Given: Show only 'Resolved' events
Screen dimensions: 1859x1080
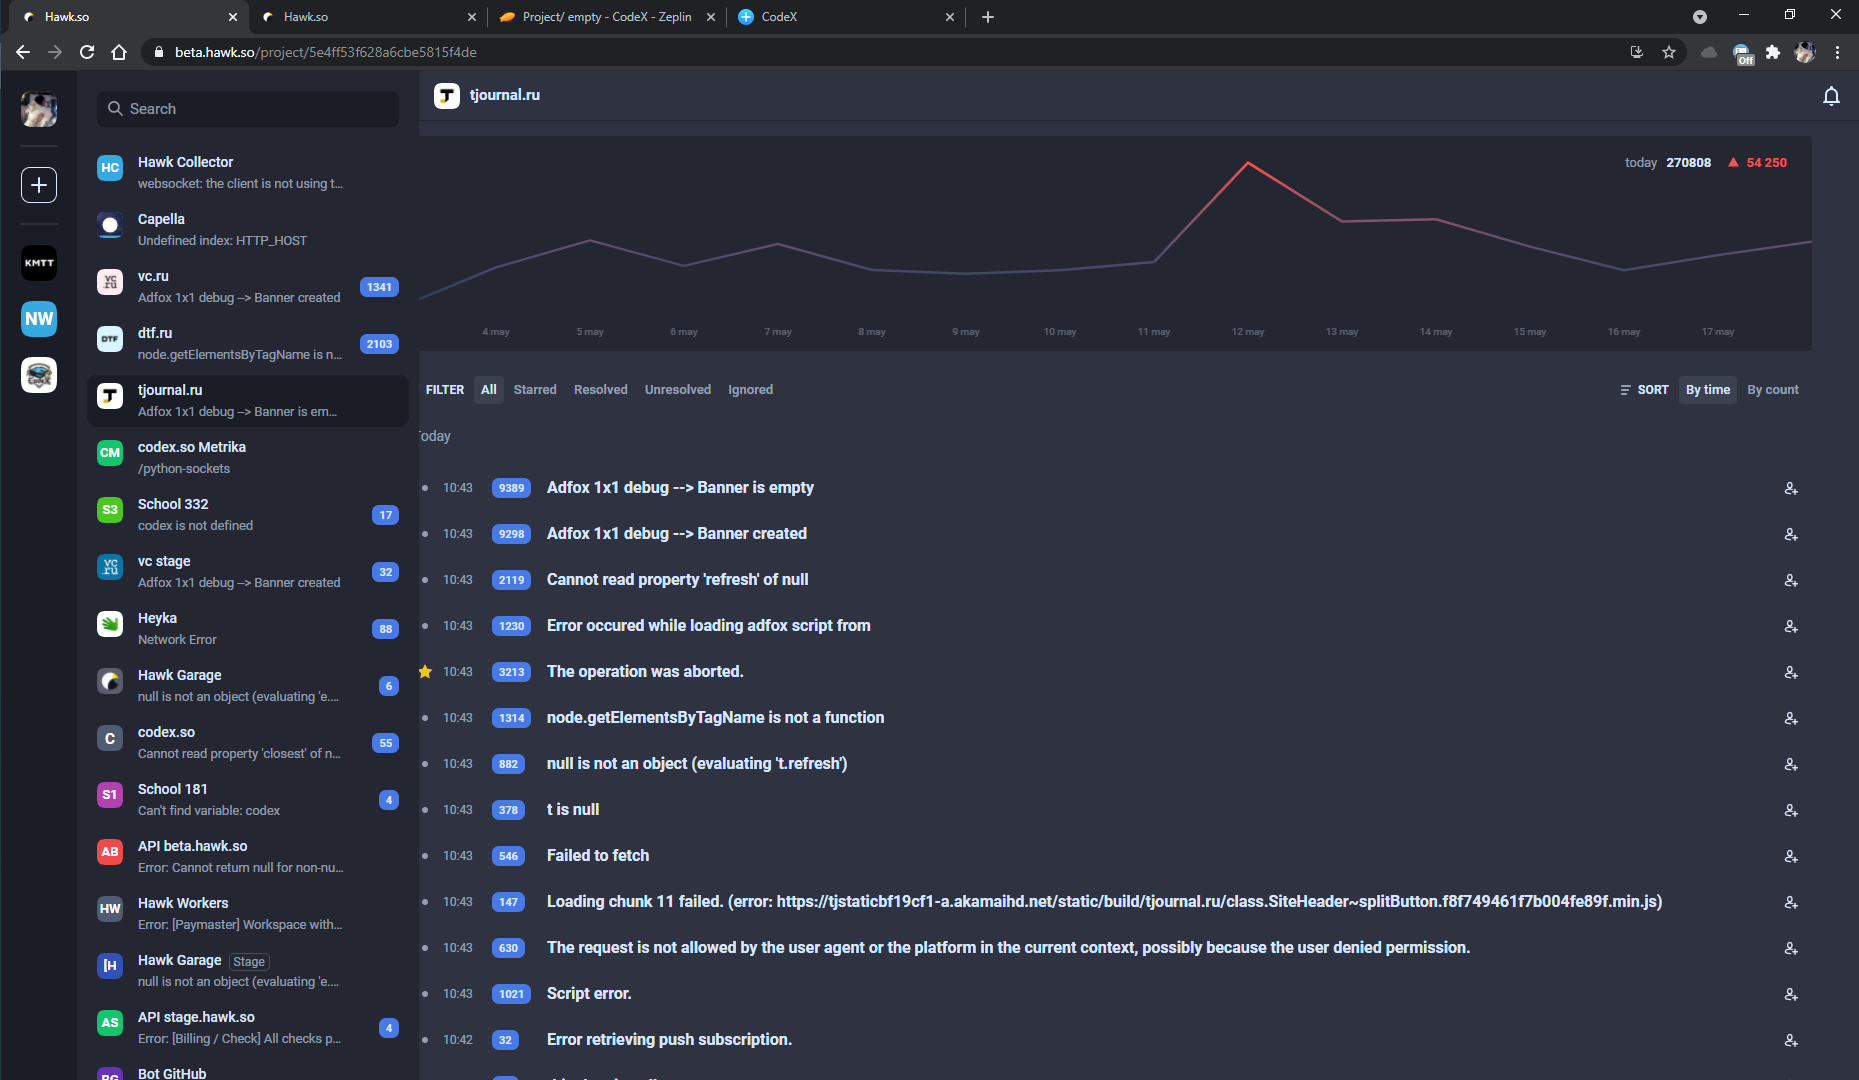Looking at the screenshot, I should 600,389.
